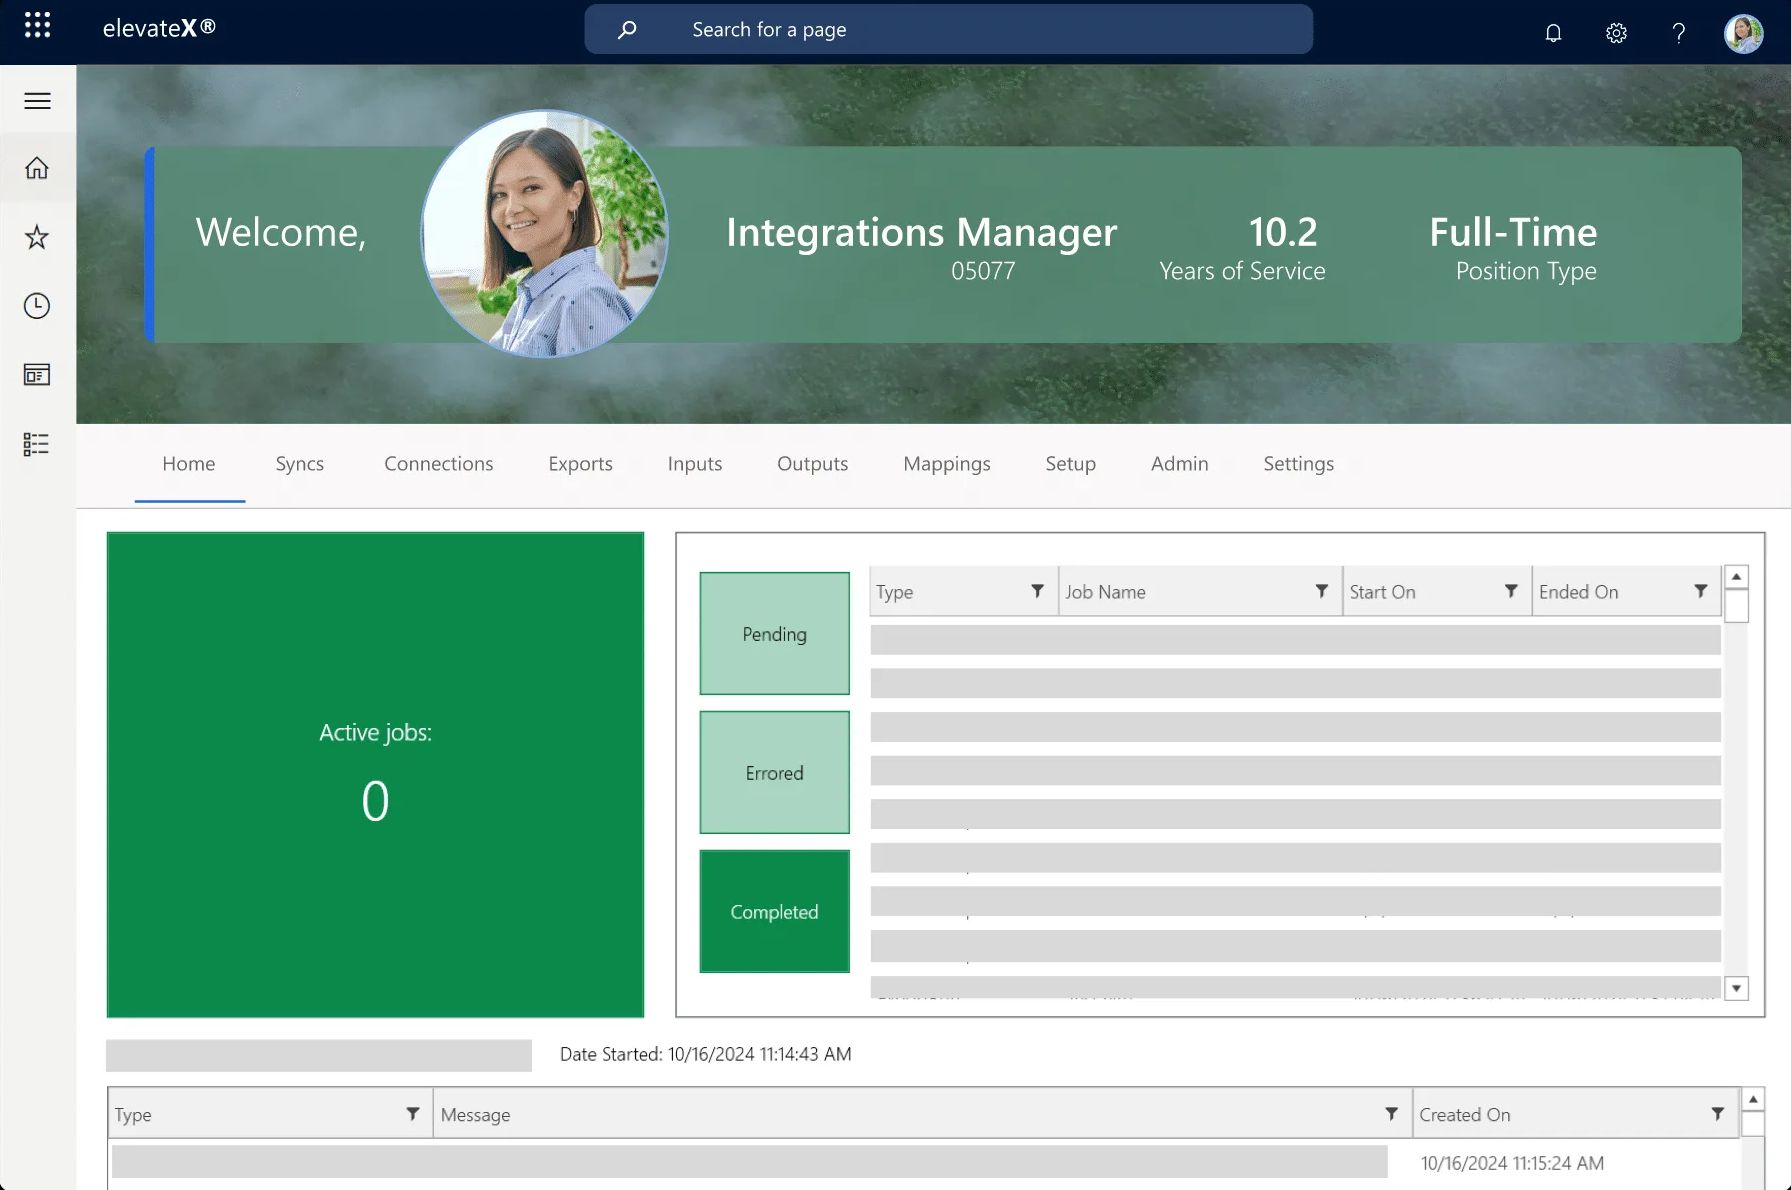Open the settings gear icon

click(1616, 32)
